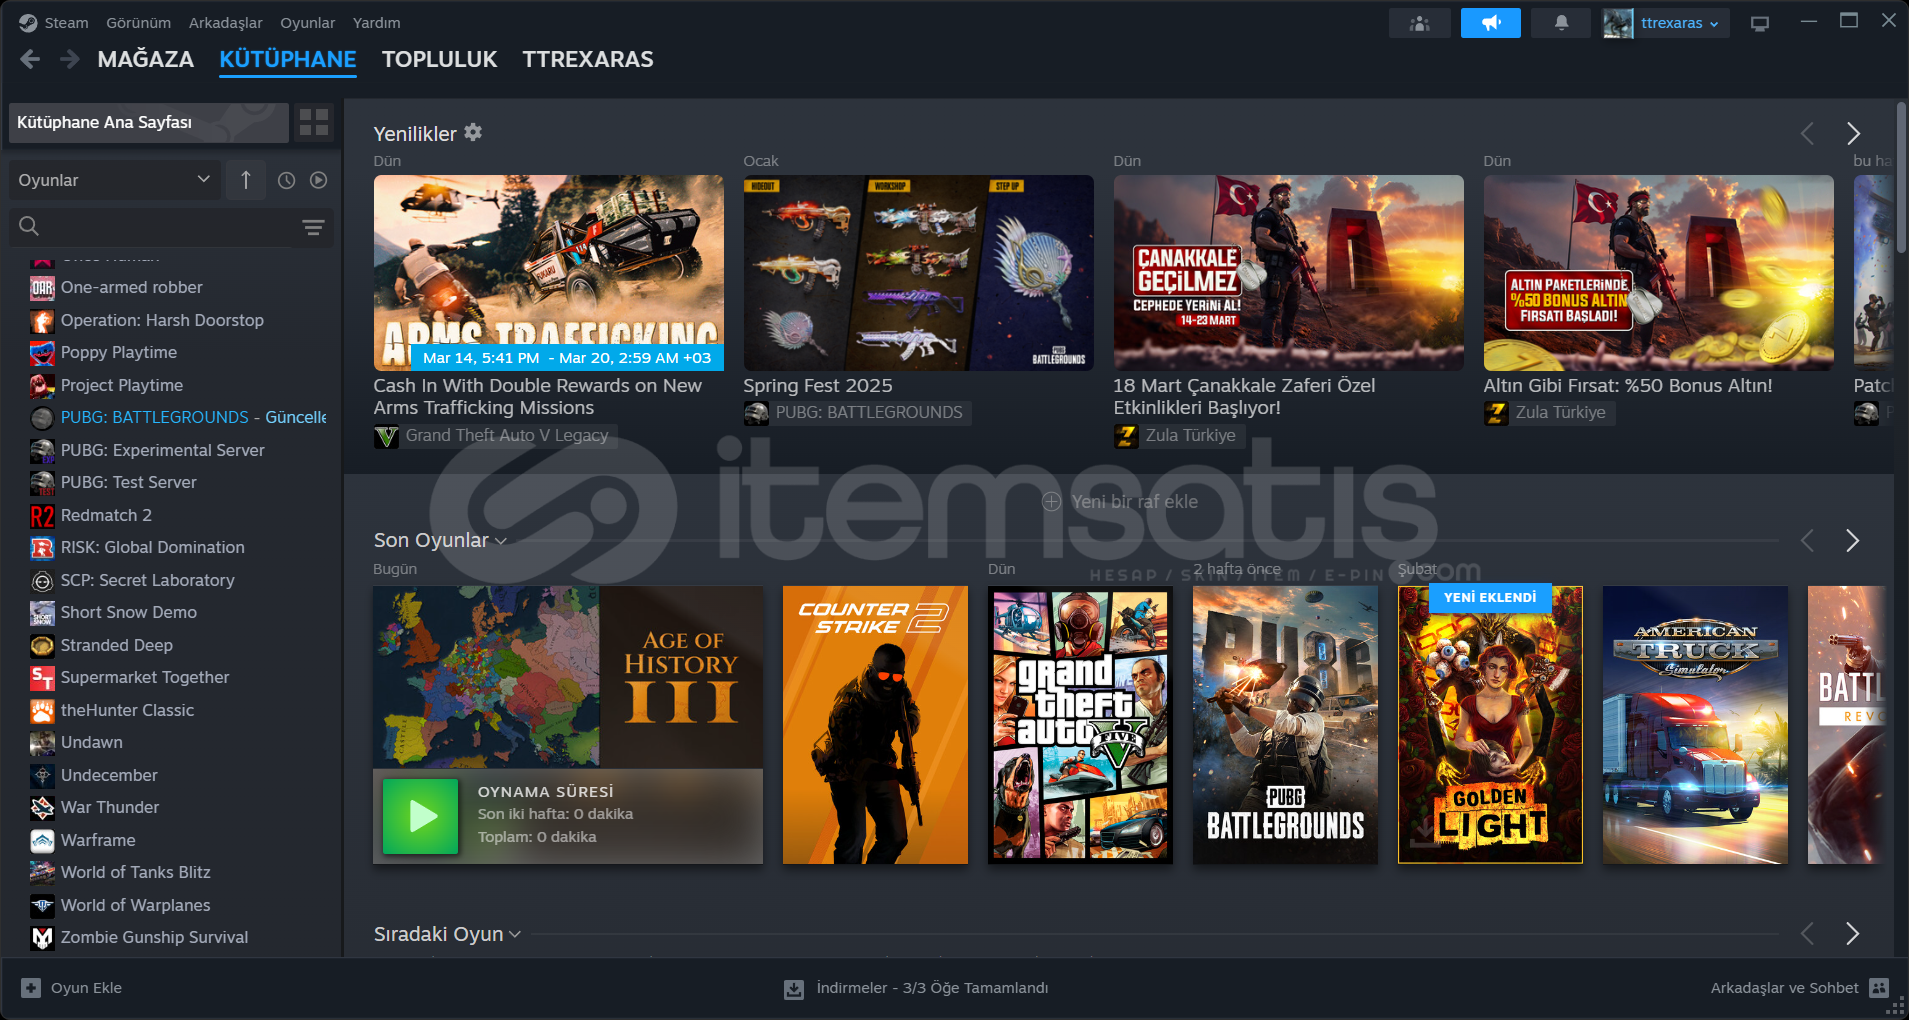Open Yenilikler settings gear
Image resolution: width=1909 pixels, height=1020 pixels.
pyautogui.click(x=473, y=132)
